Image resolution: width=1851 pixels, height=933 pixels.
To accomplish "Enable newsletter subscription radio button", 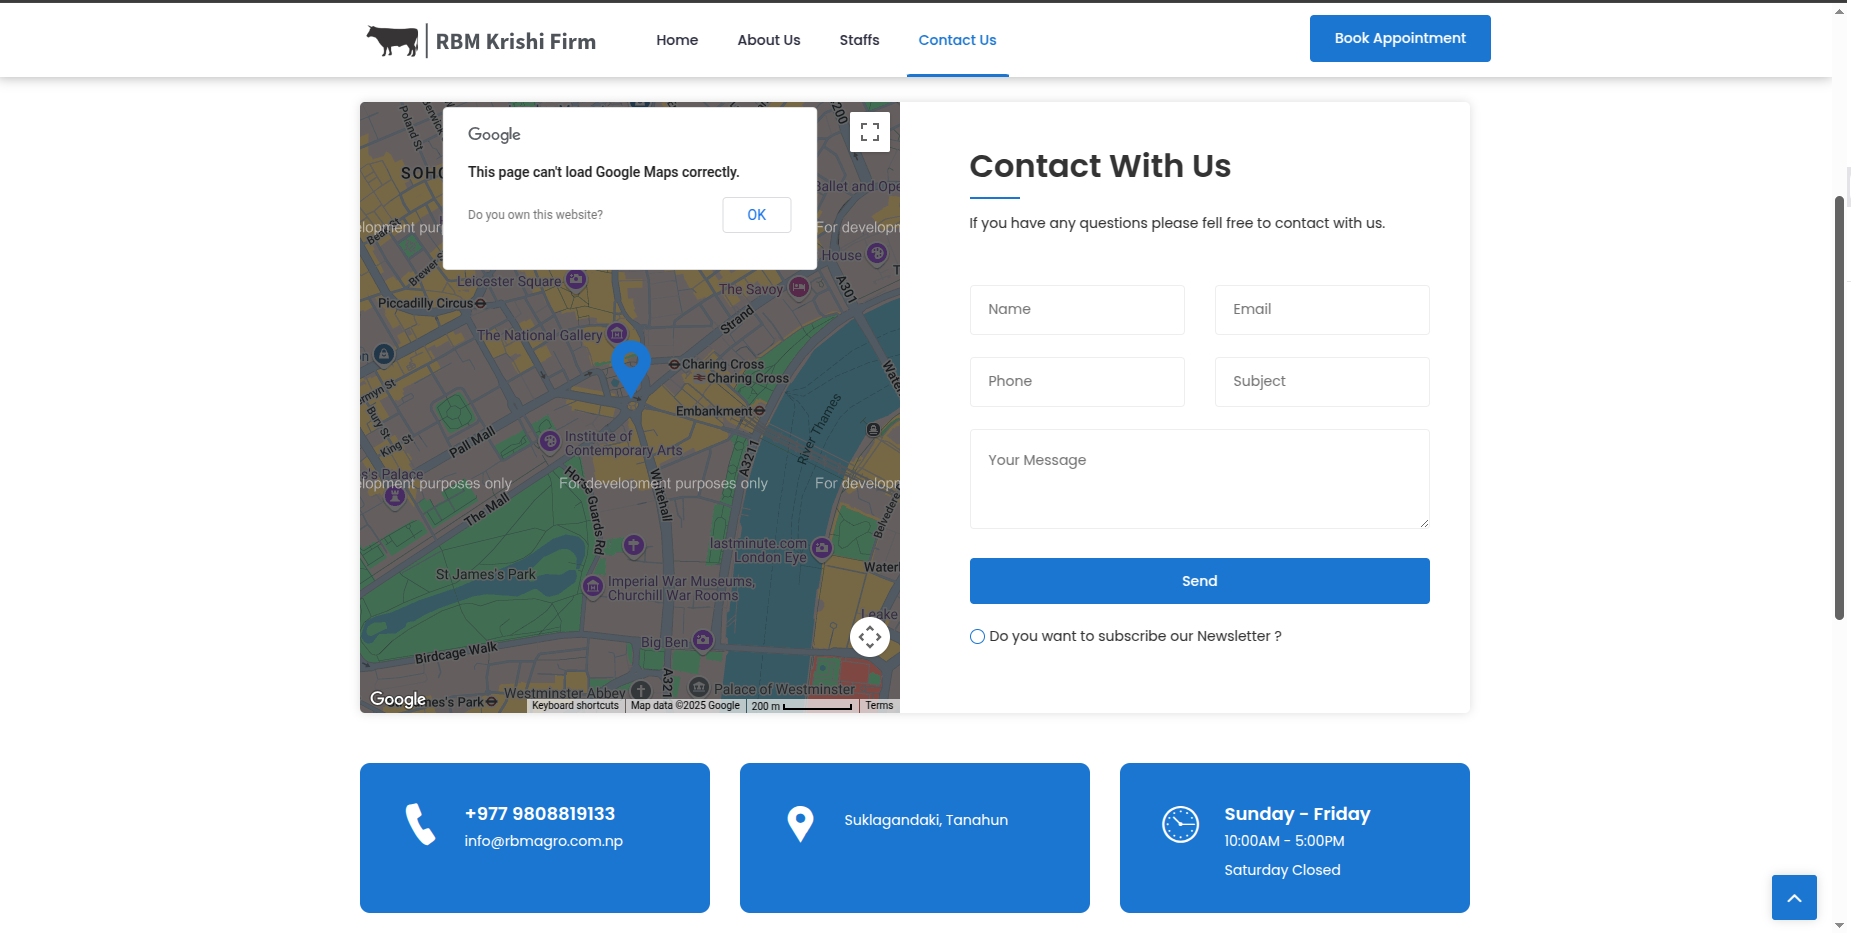I will [x=977, y=637].
